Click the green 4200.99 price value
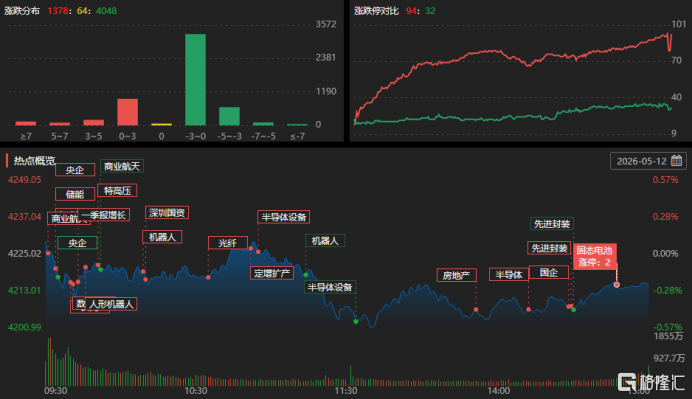This screenshot has width=692, height=399. pos(24,327)
